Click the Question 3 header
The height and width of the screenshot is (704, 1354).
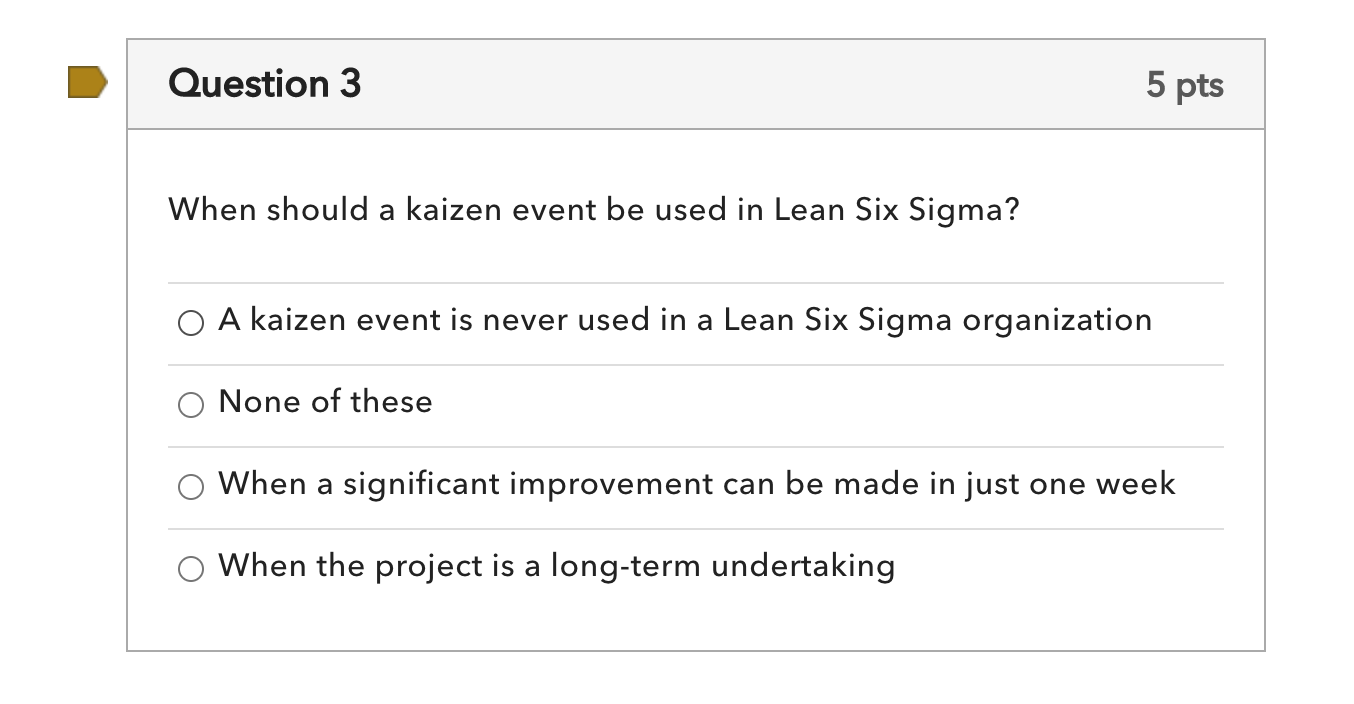(x=265, y=84)
